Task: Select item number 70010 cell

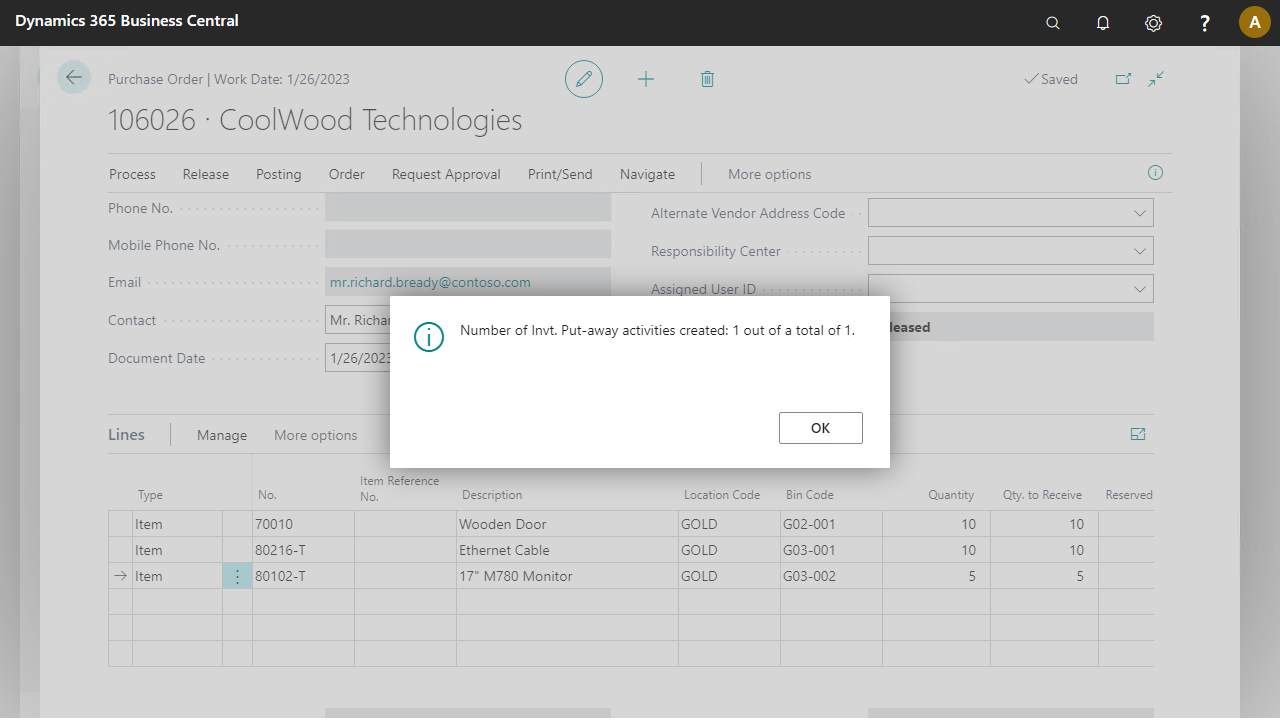Action: (x=303, y=524)
